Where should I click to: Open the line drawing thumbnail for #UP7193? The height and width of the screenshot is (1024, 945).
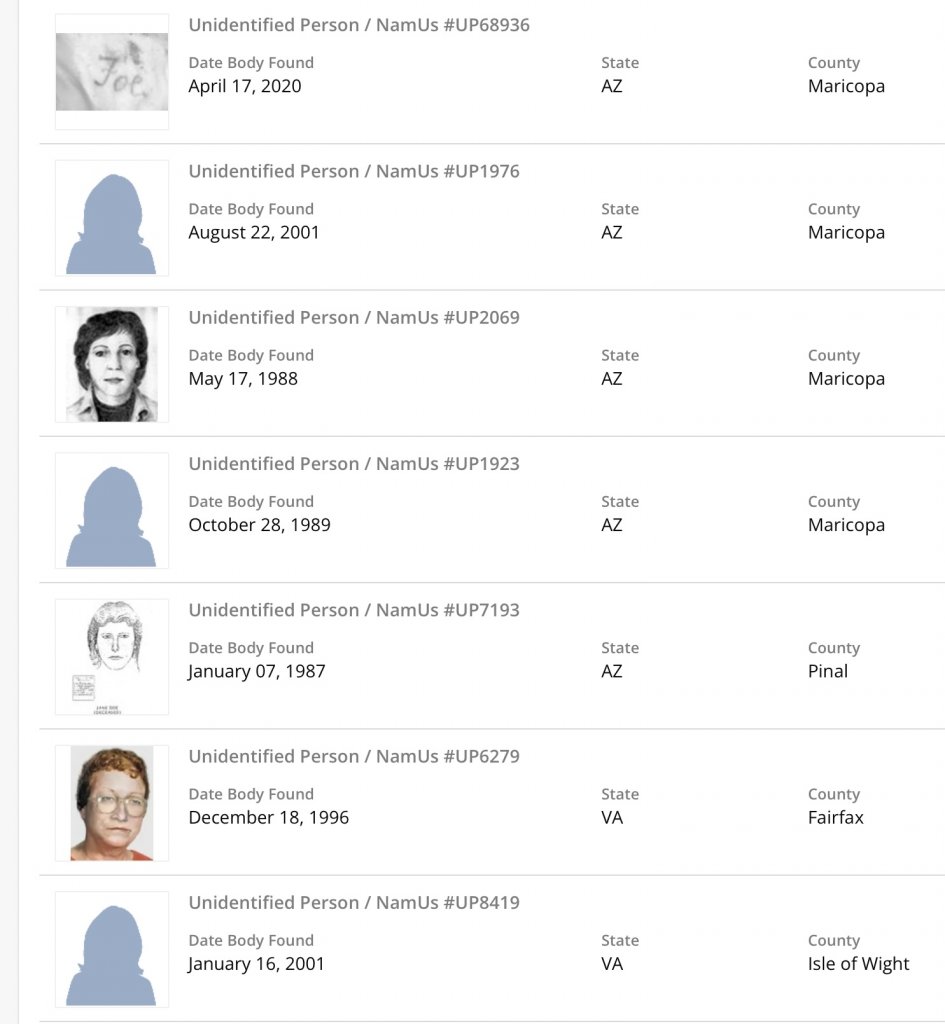coord(111,657)
